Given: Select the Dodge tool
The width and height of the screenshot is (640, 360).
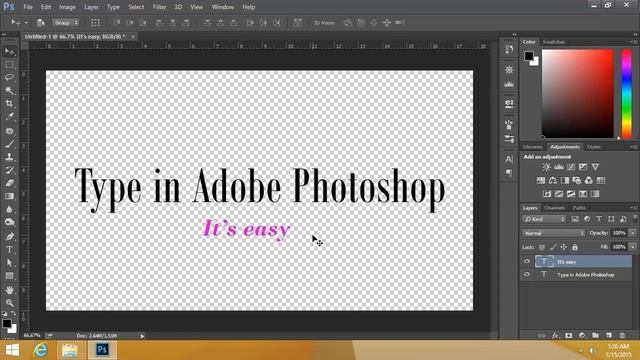Looking at the screenshot, I should pyautogui.click(x=9, y=222).
